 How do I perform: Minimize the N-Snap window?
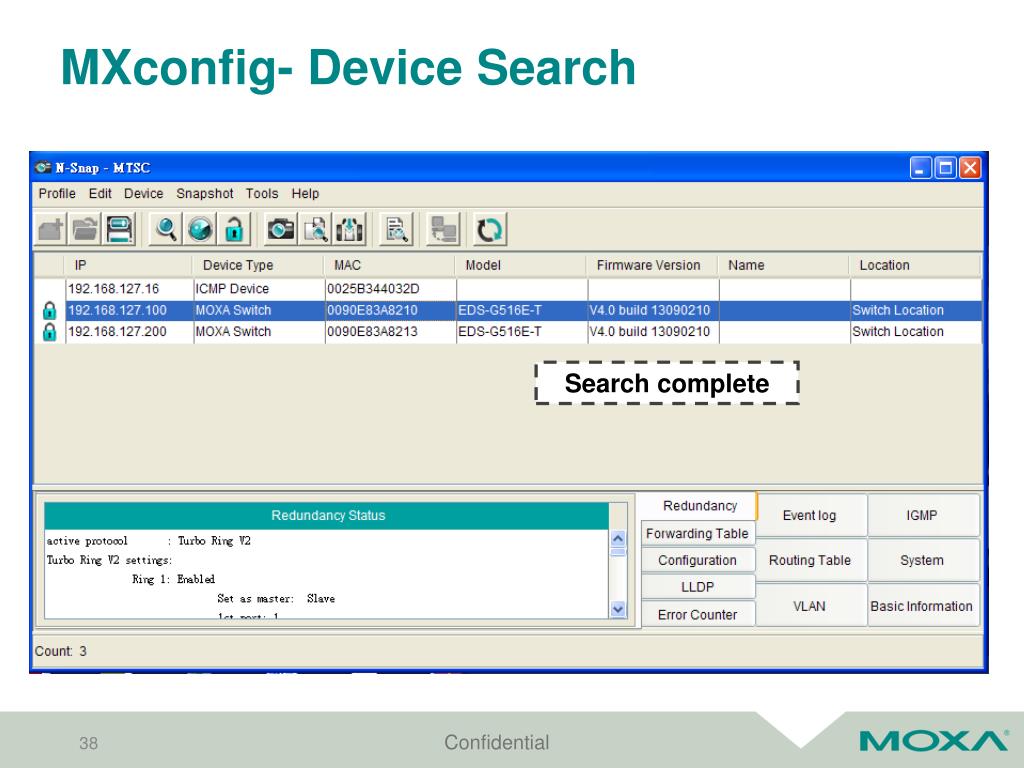coord(921,168)
